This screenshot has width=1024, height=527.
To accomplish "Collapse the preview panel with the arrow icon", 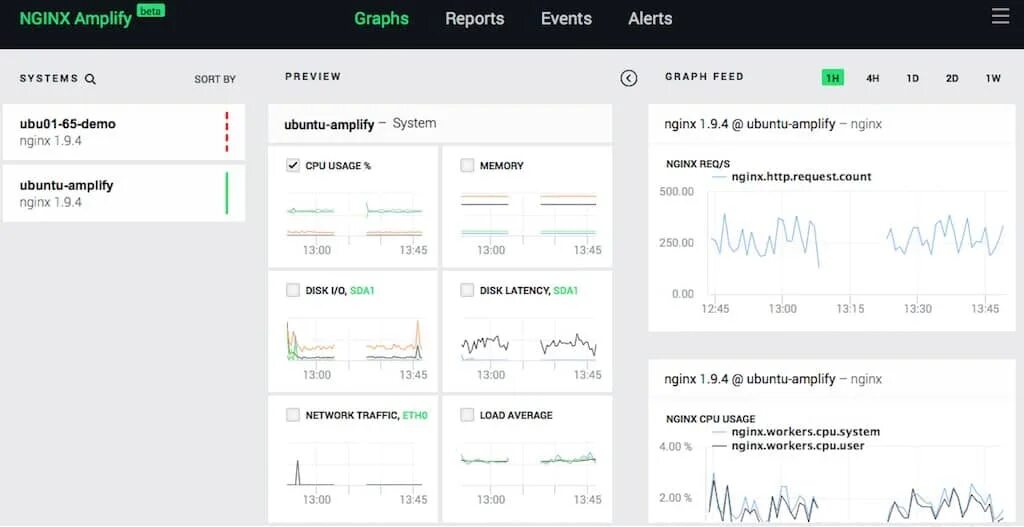I will (x=628, y=78).
